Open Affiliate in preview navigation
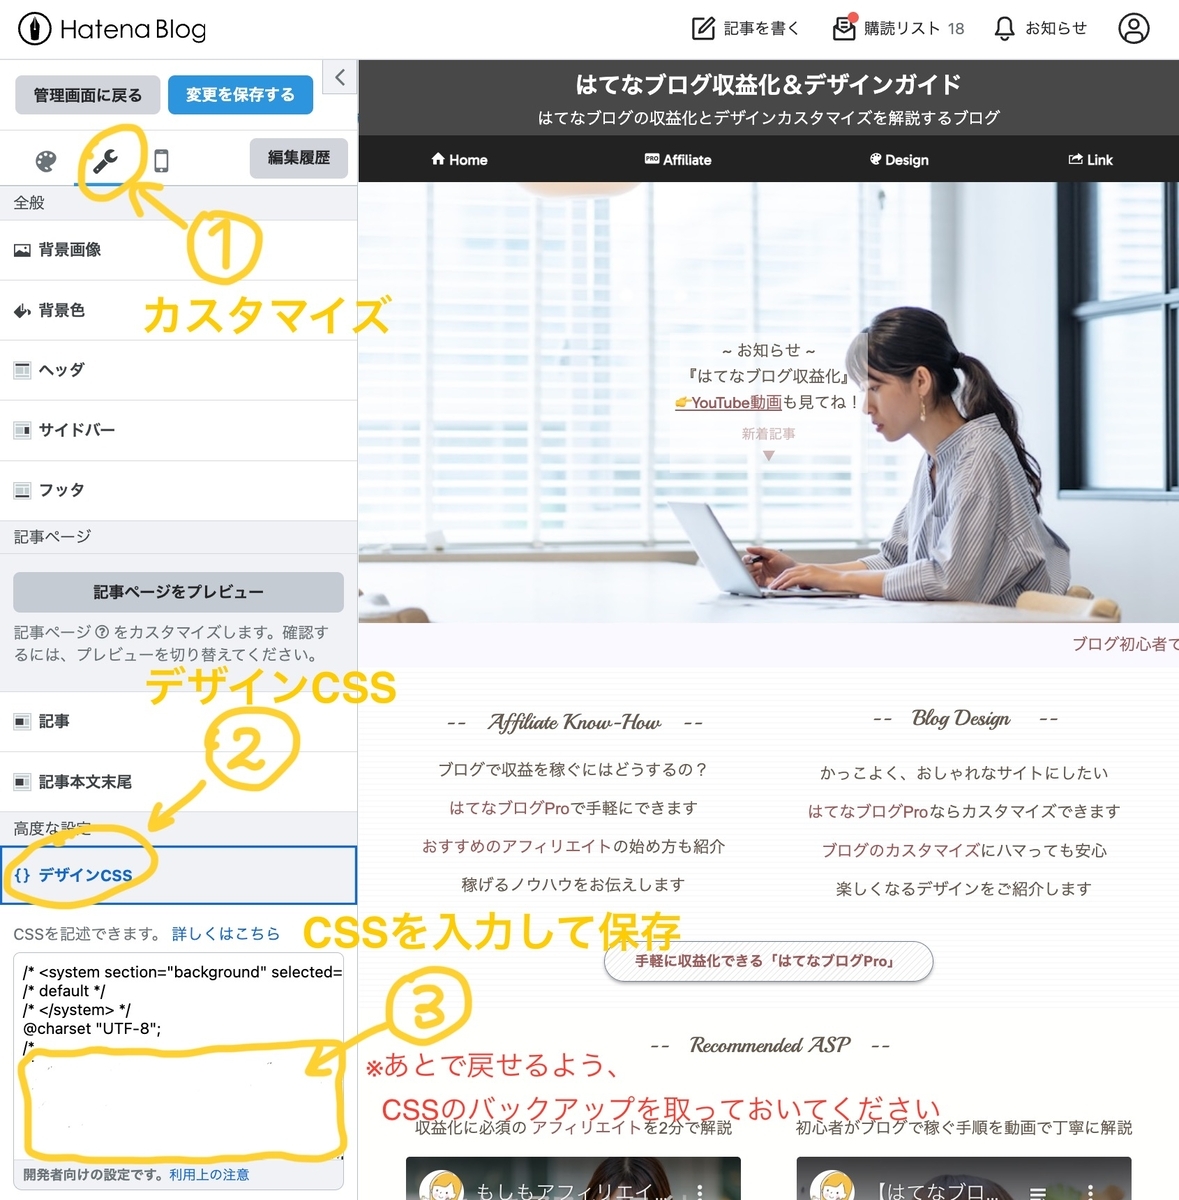This screenshot has width=1179, height=1200. coord(678,159)
